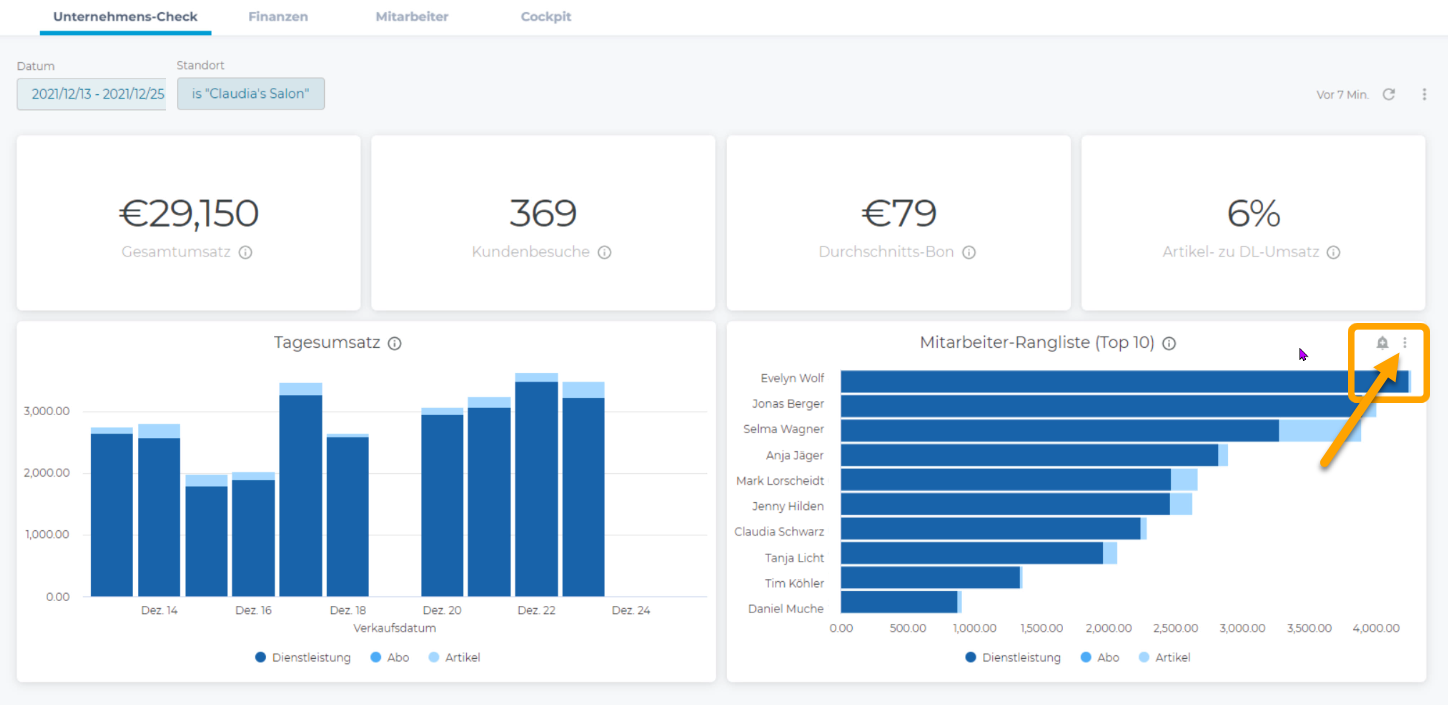Open the Cockpit tab
This screenshot has width=1448, height=705.
(546, 17)
